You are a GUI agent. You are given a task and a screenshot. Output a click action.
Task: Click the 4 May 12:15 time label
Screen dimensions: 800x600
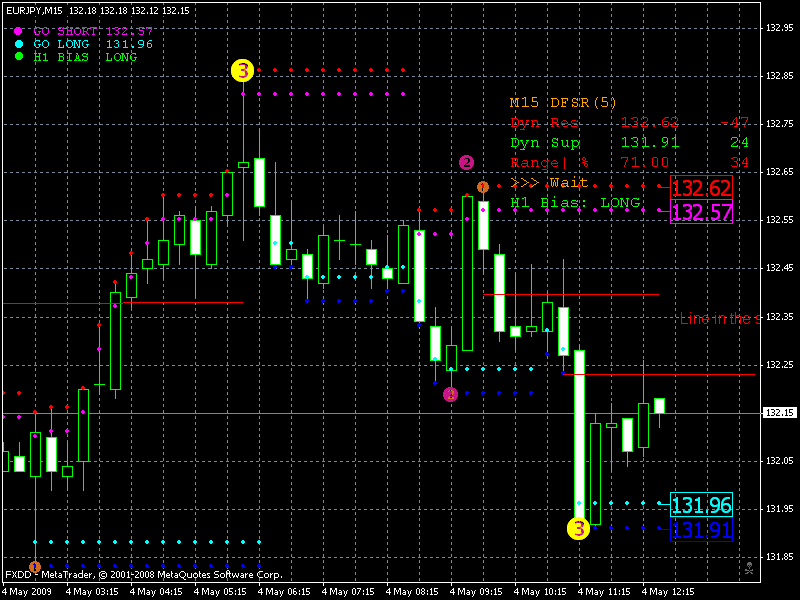[668, 591]
